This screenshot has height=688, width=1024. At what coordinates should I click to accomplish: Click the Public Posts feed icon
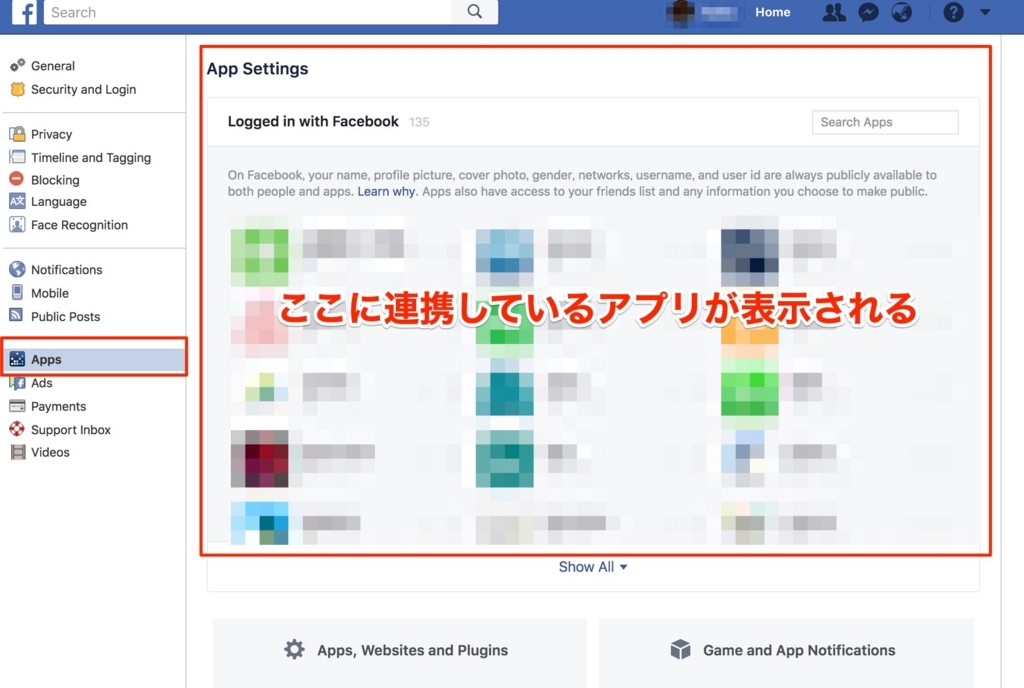coord(16,315)
